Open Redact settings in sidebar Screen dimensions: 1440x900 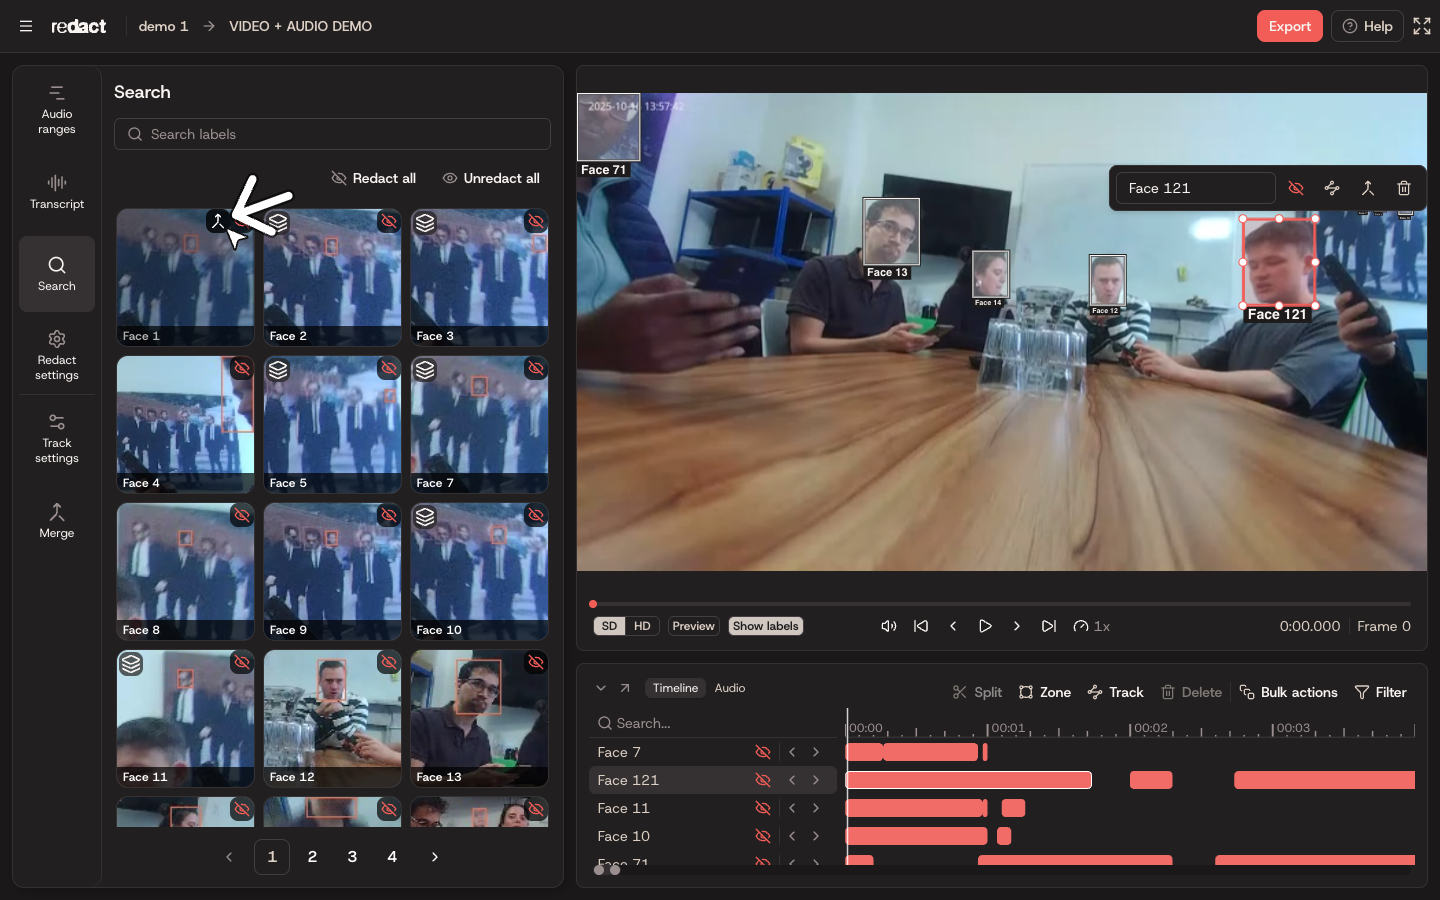57,355
